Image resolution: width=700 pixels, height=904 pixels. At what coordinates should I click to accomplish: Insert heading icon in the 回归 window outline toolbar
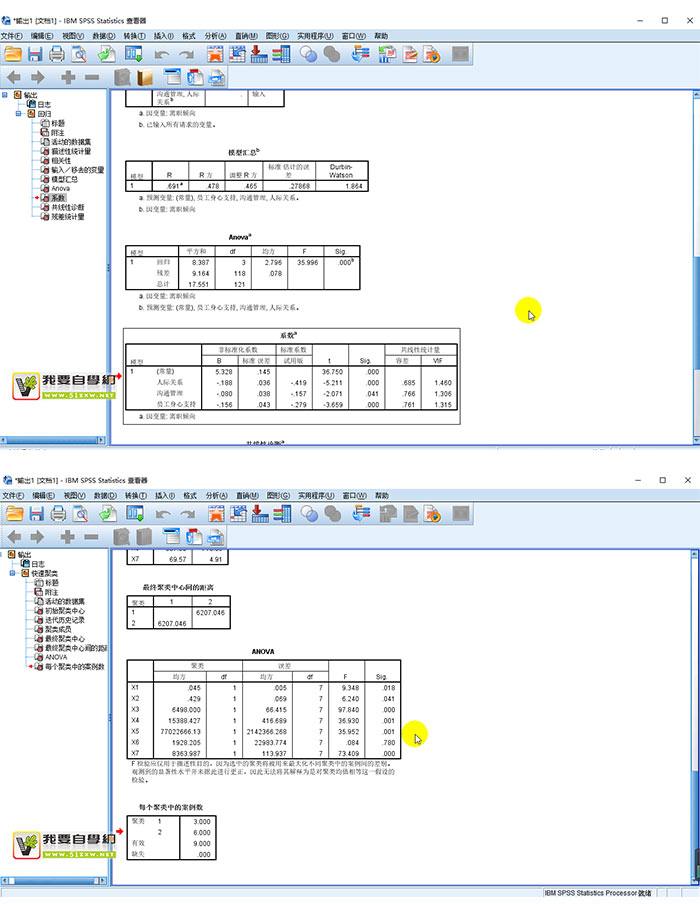pyautogui.click(x=172, y=77)
